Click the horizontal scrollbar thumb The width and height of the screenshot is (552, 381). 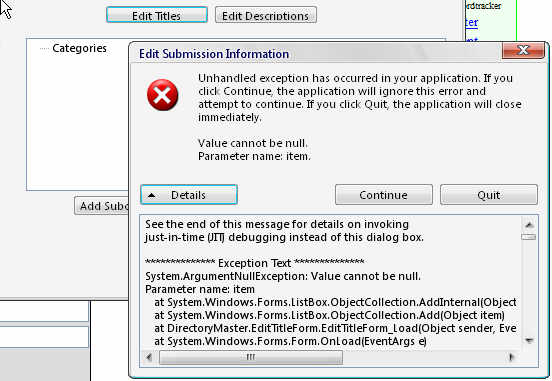(x=251, y=357)
